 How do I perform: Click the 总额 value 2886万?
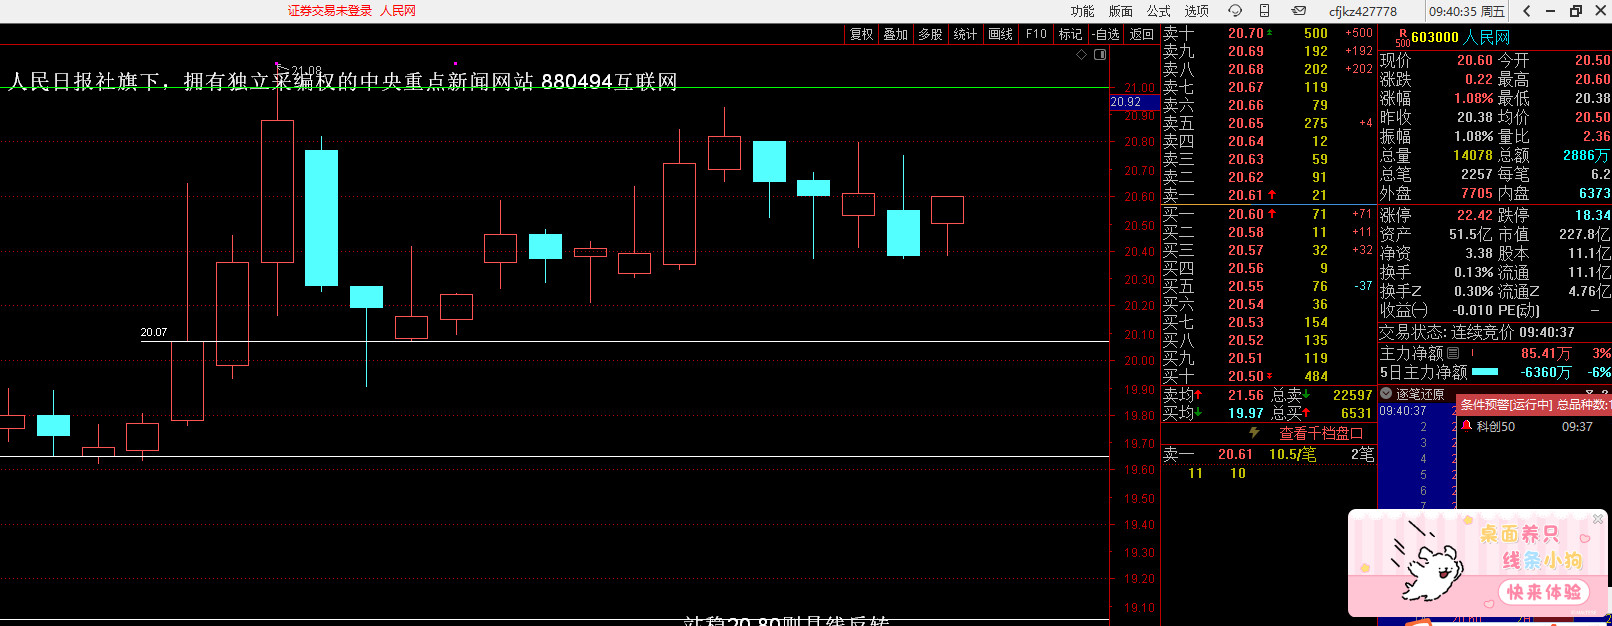(1587, 155)
